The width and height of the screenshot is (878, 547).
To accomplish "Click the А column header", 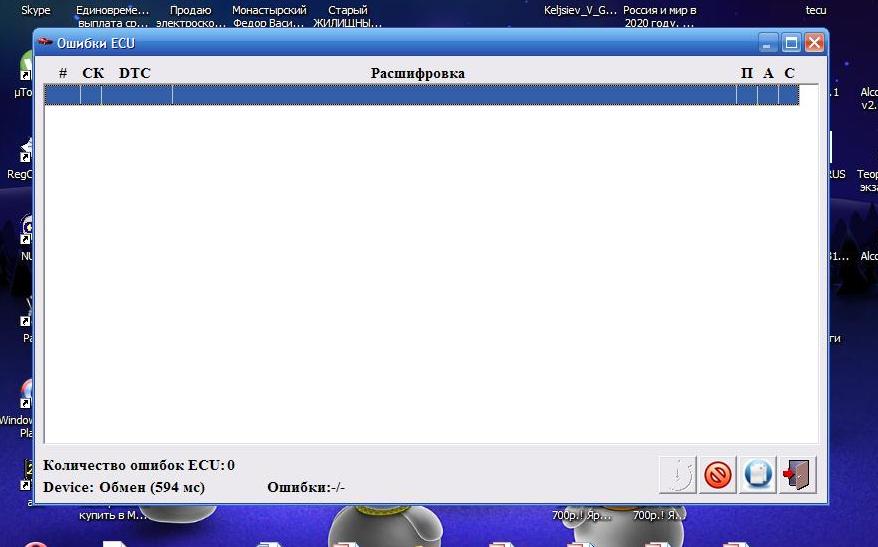I will [x=768, y=73].
